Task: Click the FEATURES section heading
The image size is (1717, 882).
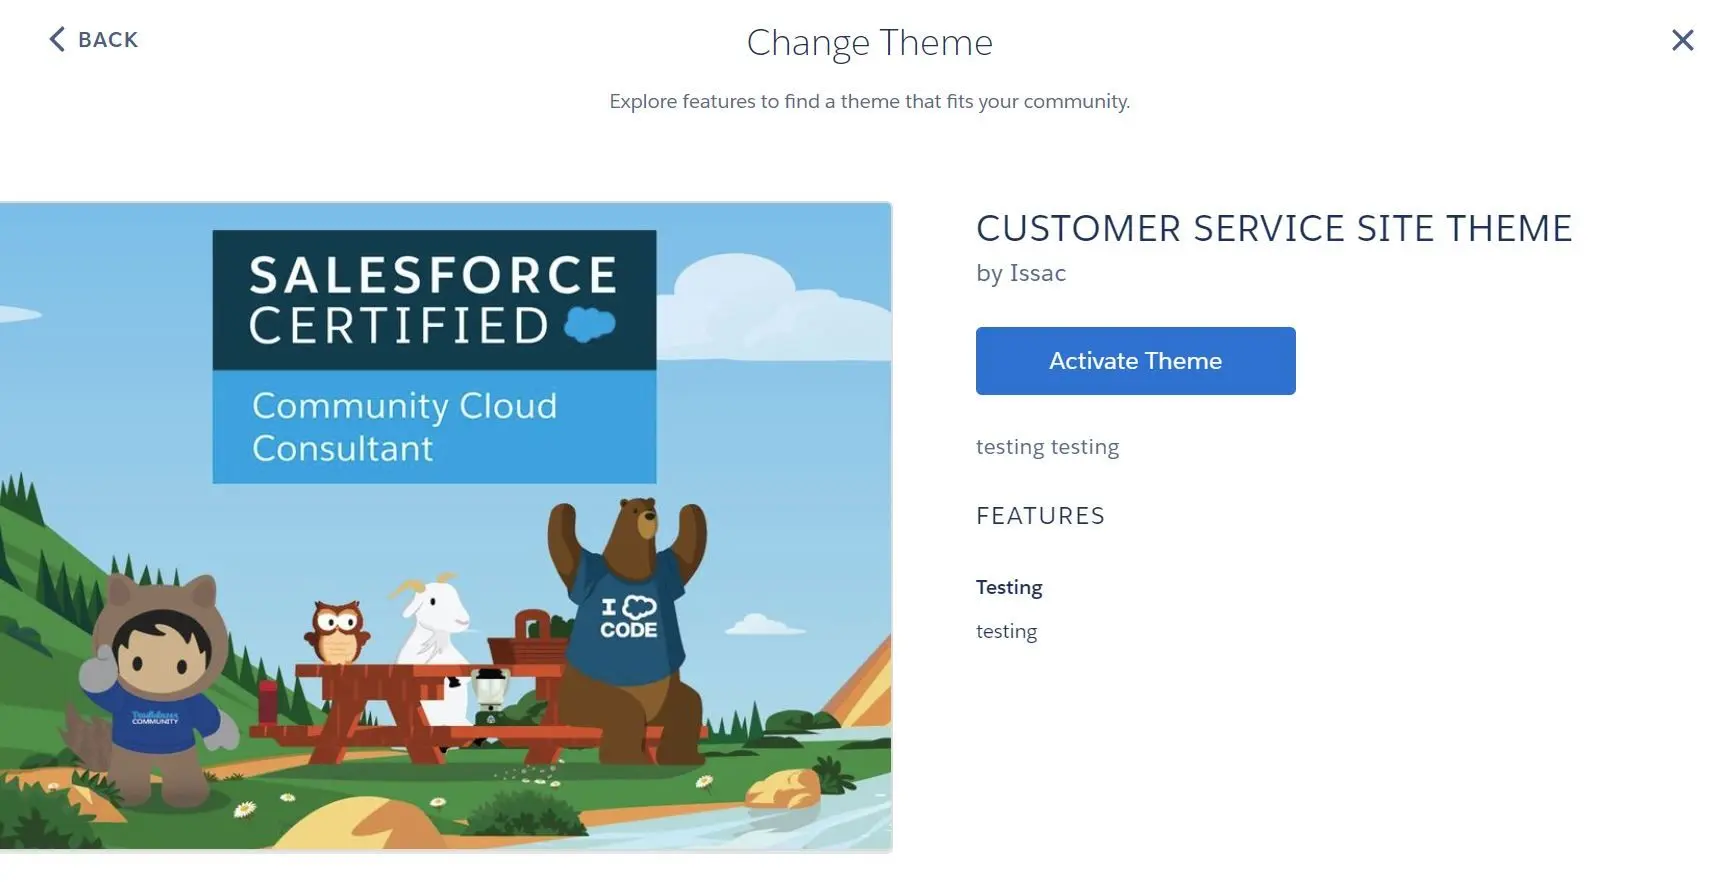Action: (1040, 516)
